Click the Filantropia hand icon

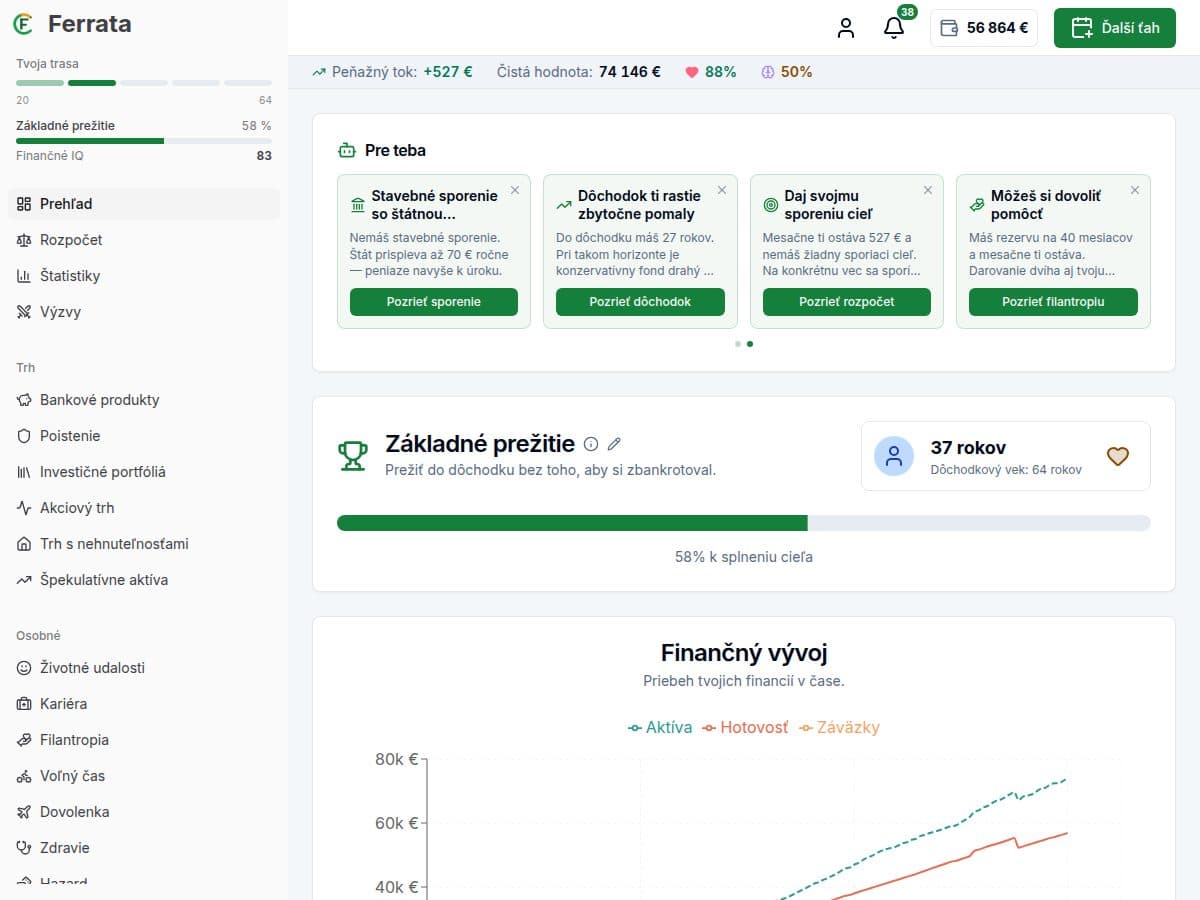click(x=24, y=740)
